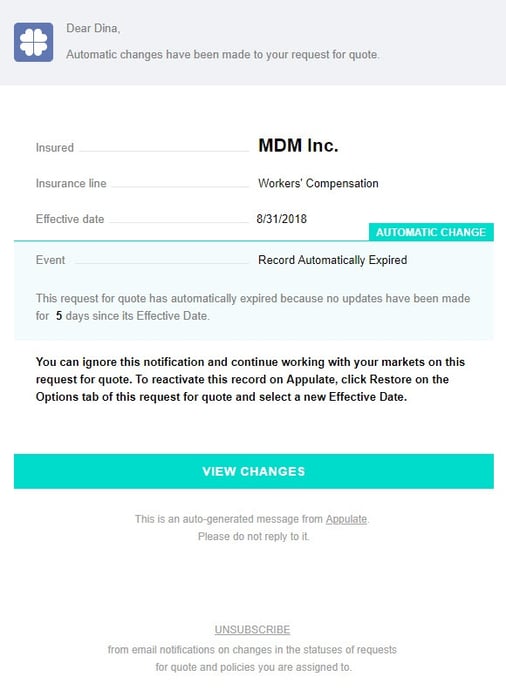This screenshot has width=506, height=697.
Task: Select the Effective date label
Action: pos(70,219)
